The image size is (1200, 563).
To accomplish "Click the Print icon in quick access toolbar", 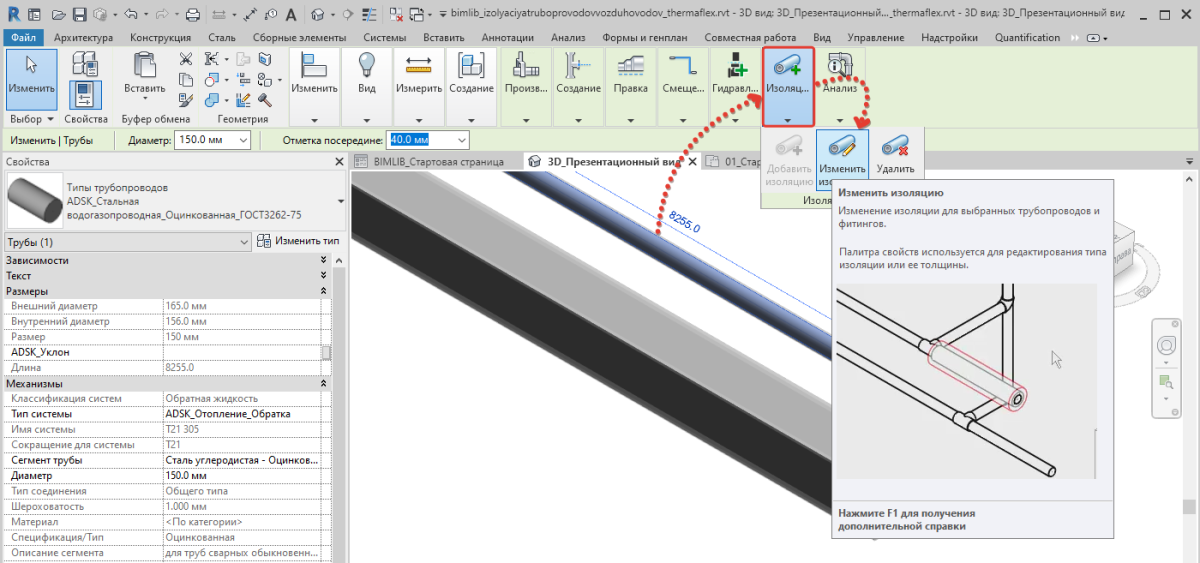I will (x=193, y=15).
